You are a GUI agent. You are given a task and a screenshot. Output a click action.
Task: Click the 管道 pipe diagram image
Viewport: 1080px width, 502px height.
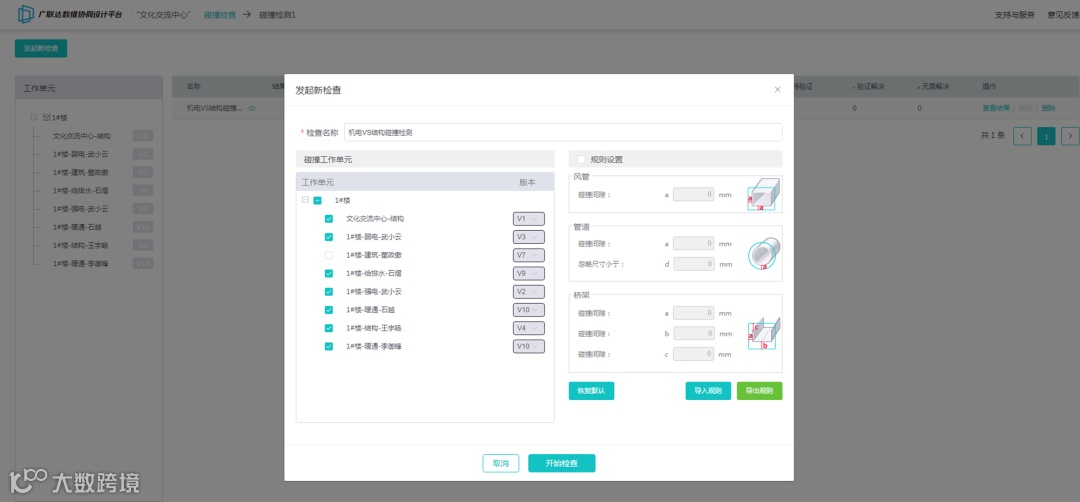[765, 254]
